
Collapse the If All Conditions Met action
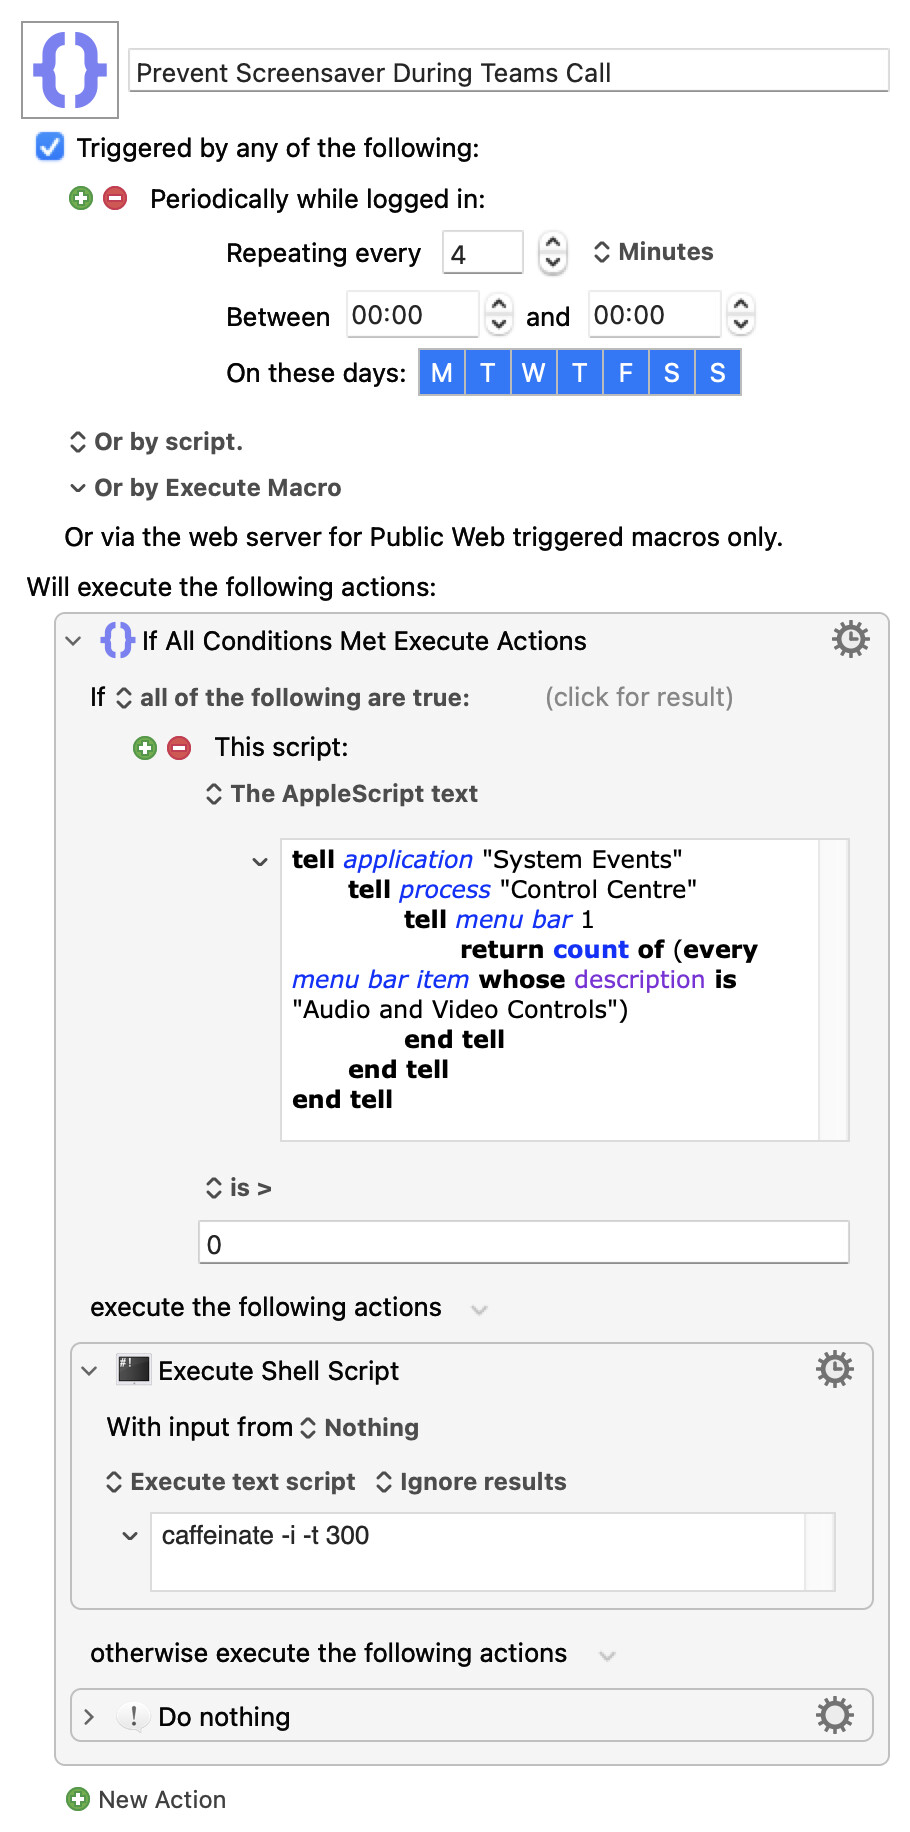click(x=73, y=641)
